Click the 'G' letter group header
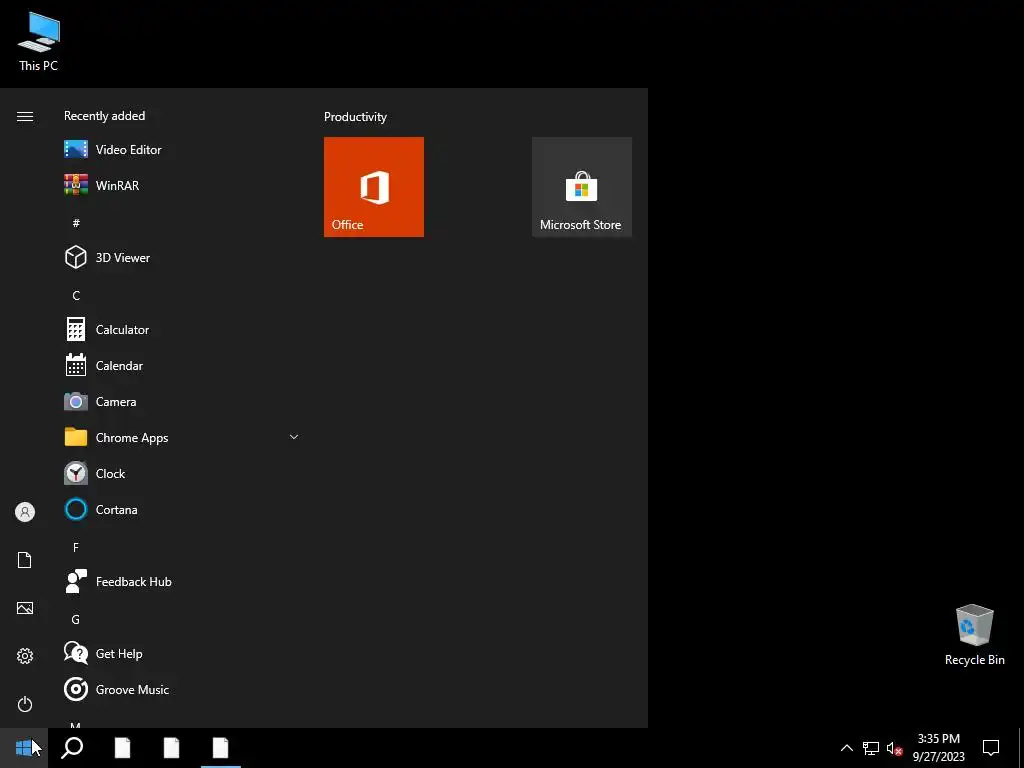This screenshot has height=768, width=1024. (x=76, y=620)
